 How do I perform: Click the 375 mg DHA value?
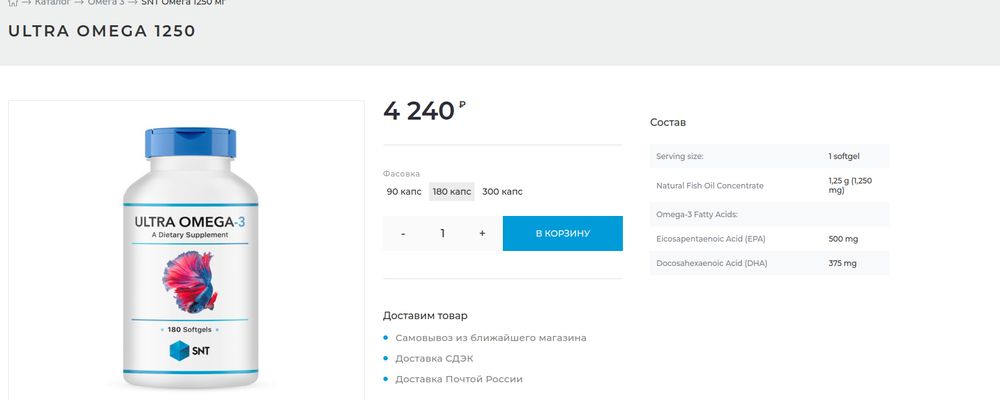tap(842, 263)
